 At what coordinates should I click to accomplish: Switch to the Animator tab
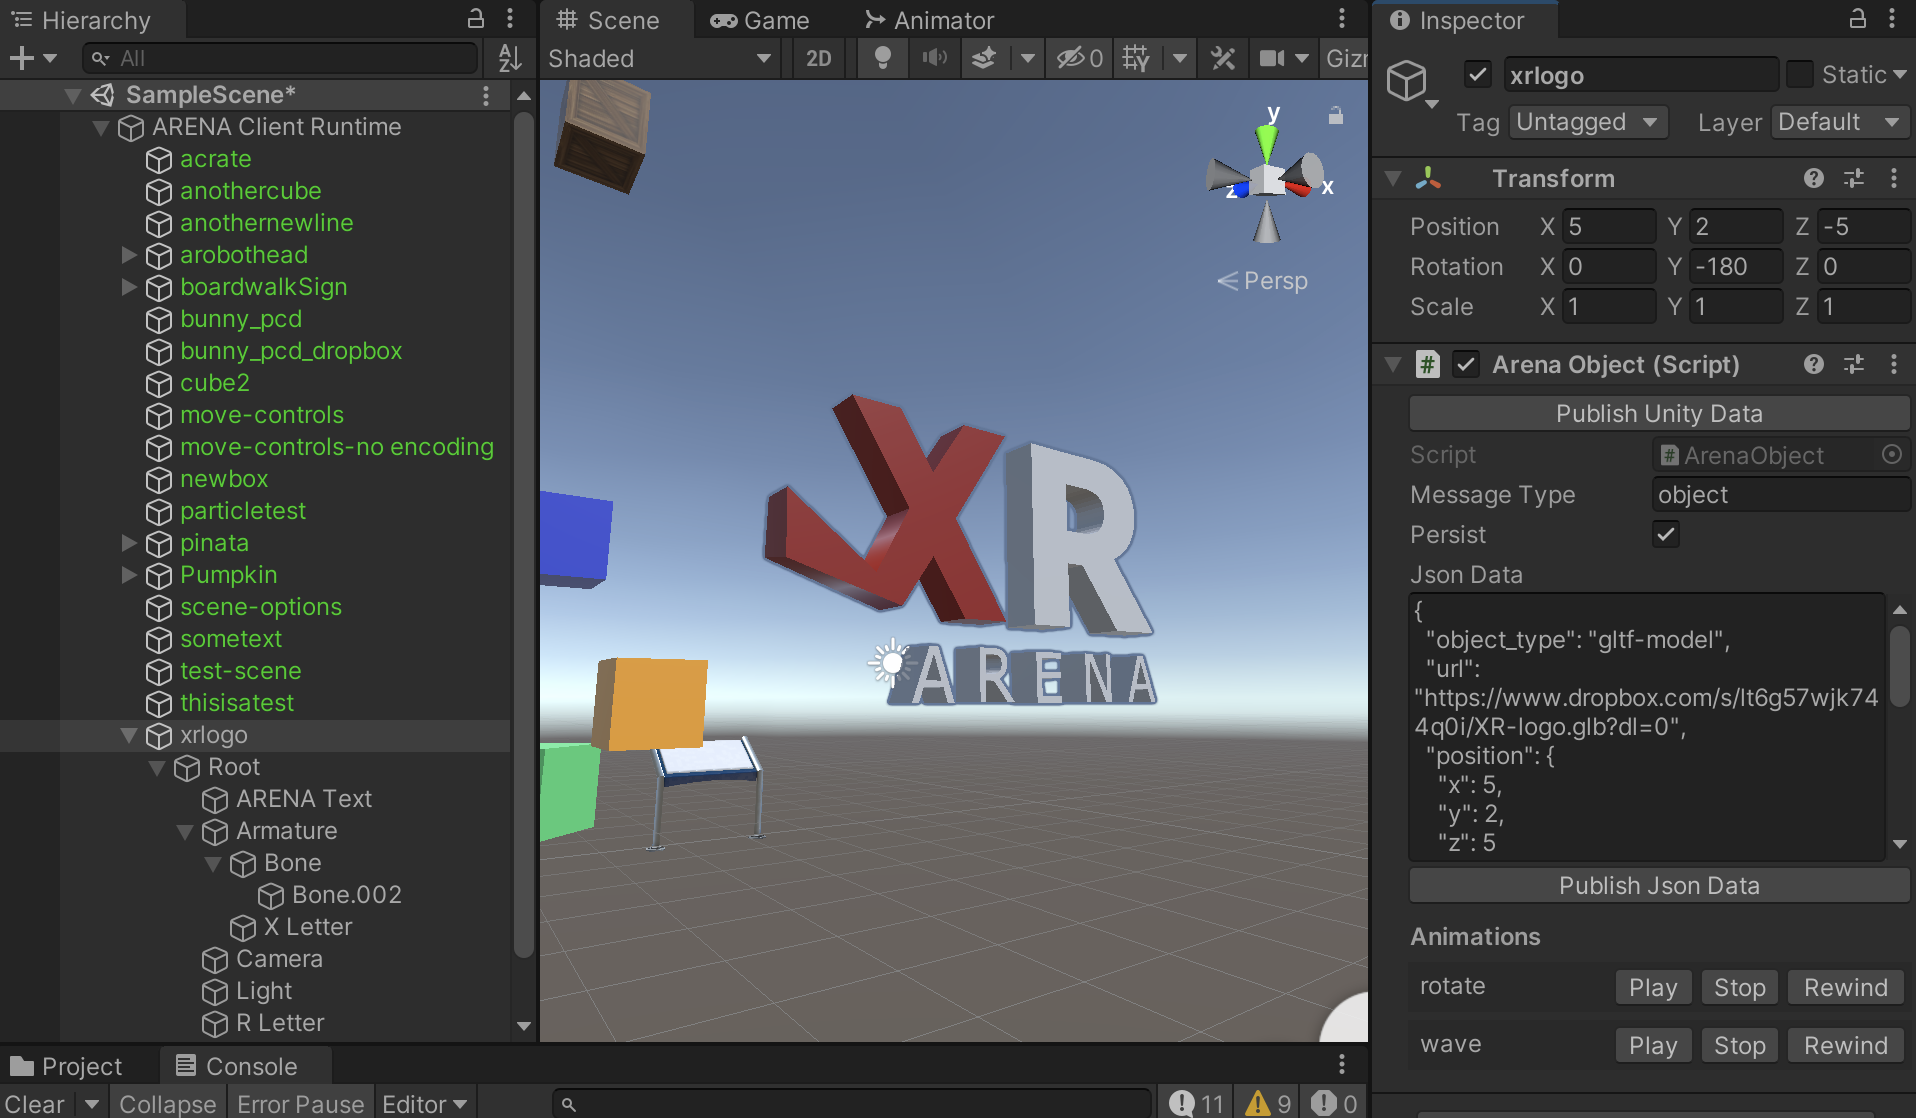(930, 20)
